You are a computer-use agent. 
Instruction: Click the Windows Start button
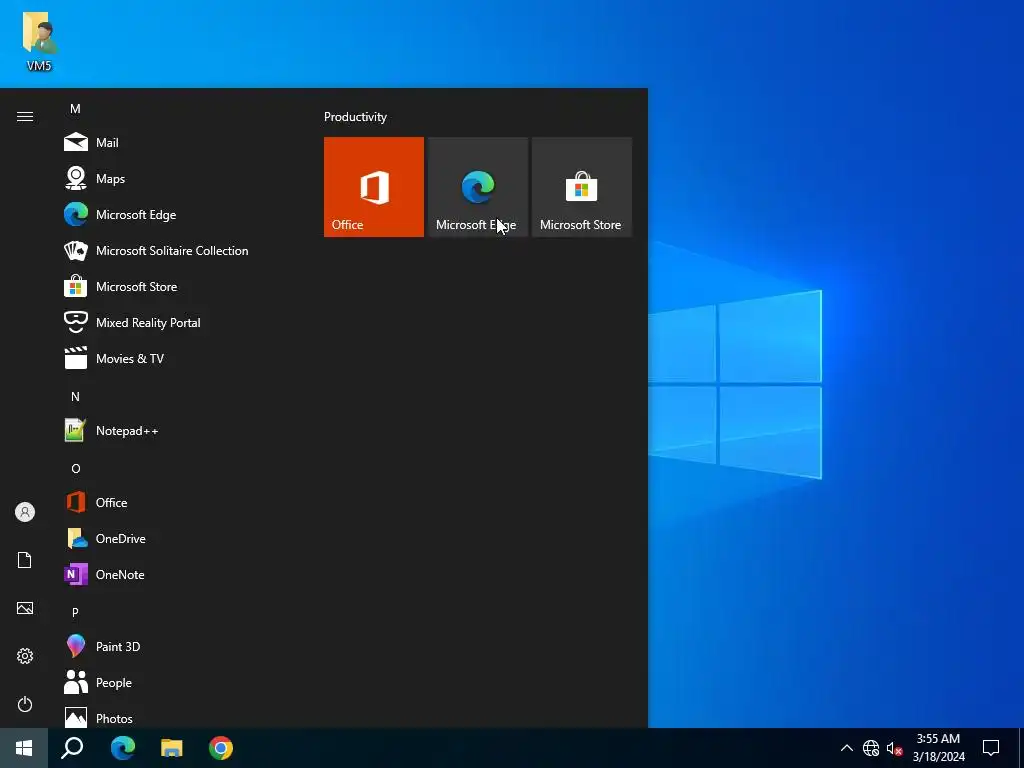click(24, 748)
